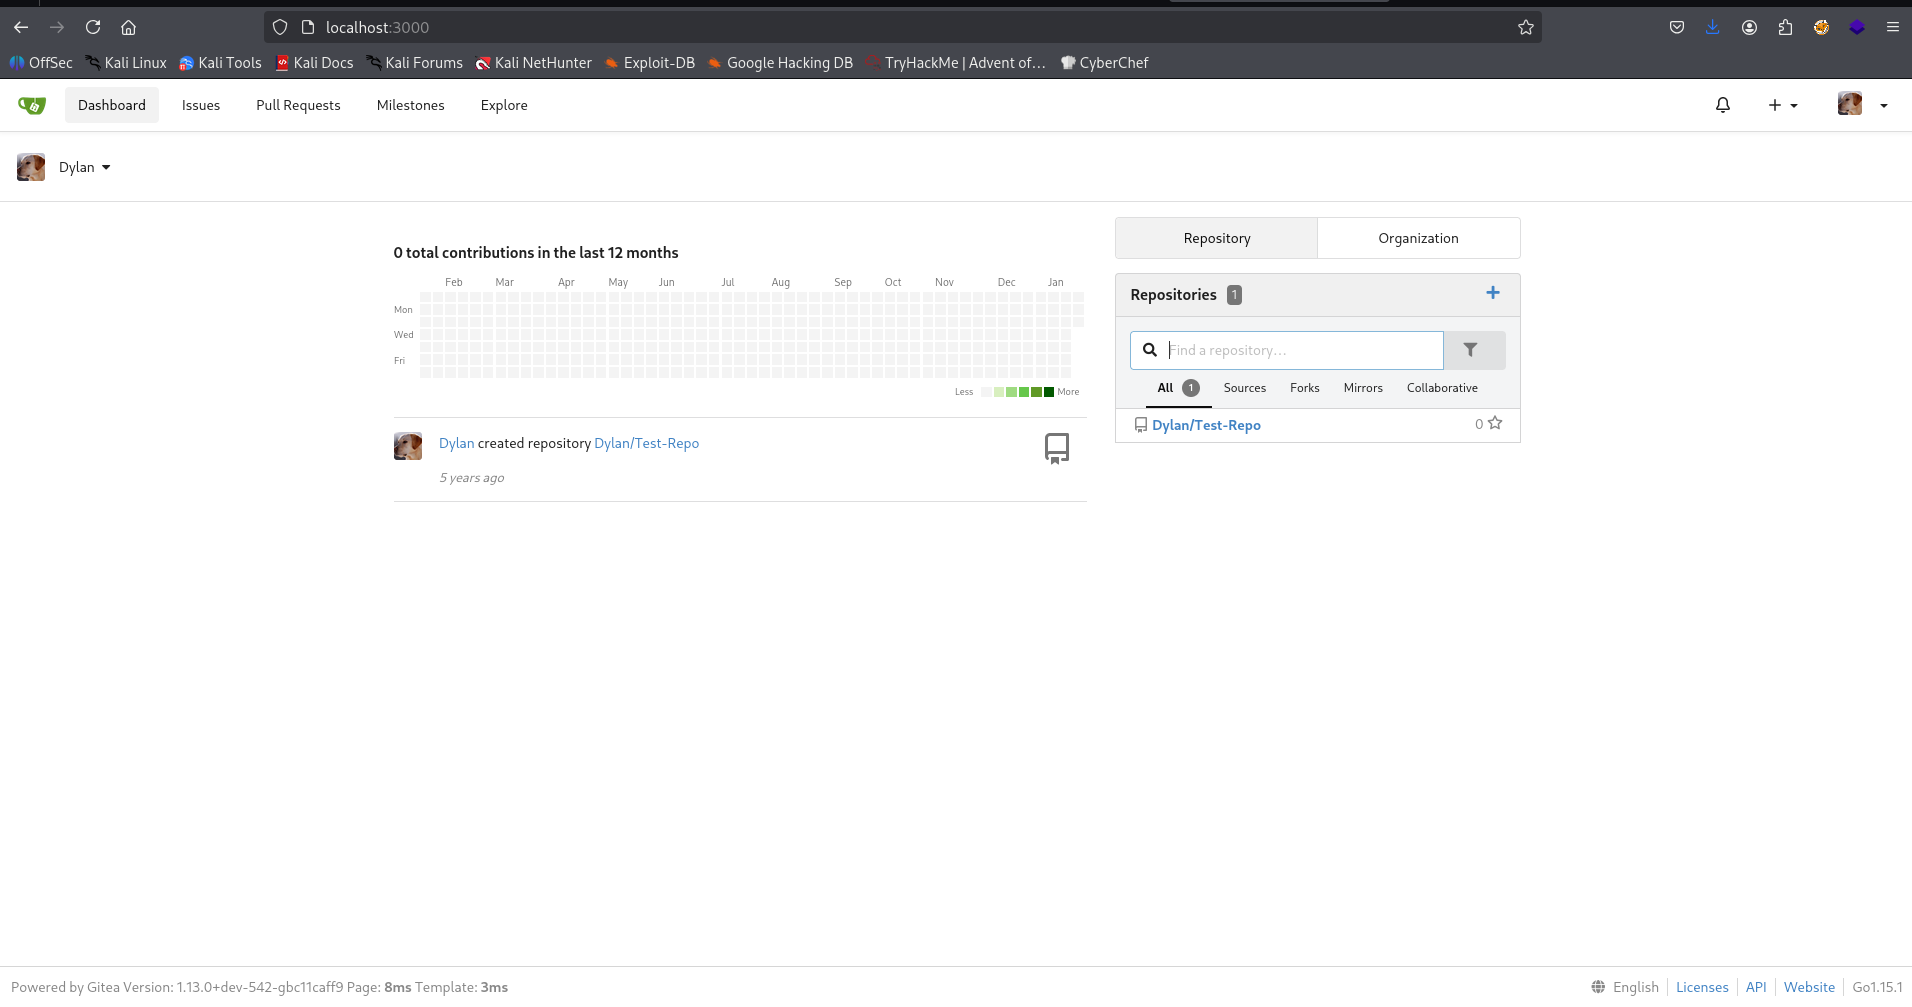This screenshot has width=1912, height=1007.
Task: Open the Firefox hamburger menu
Action: coord(1892,27)
